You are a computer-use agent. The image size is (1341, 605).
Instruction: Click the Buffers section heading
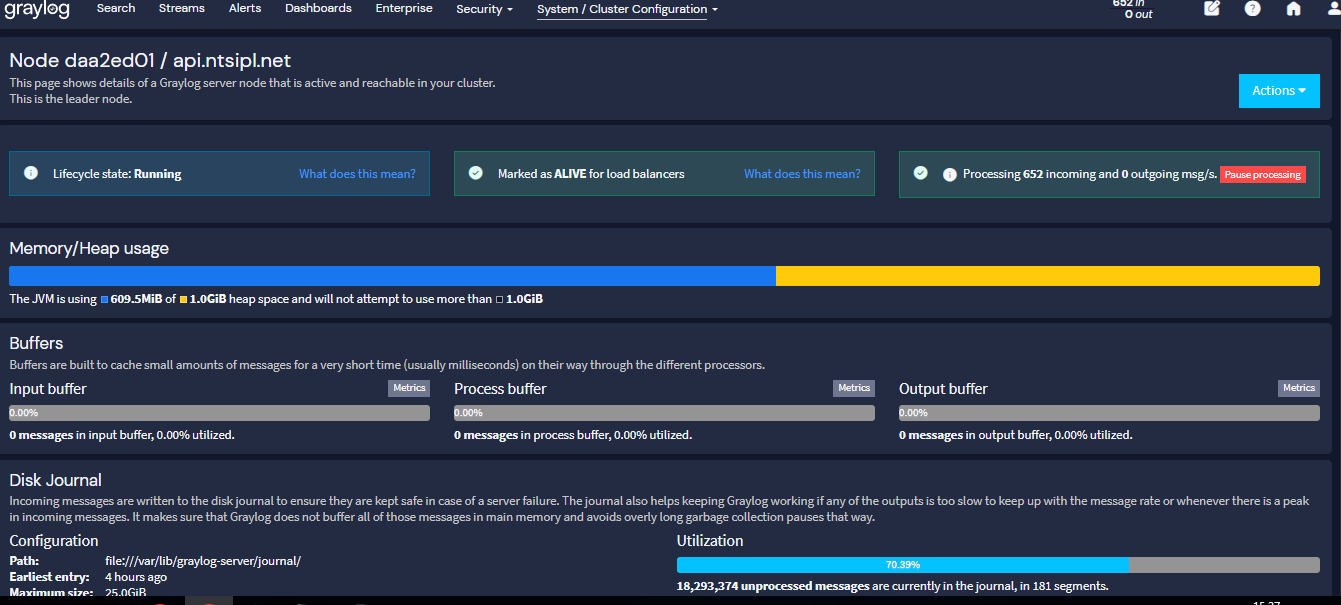point(36,343)
